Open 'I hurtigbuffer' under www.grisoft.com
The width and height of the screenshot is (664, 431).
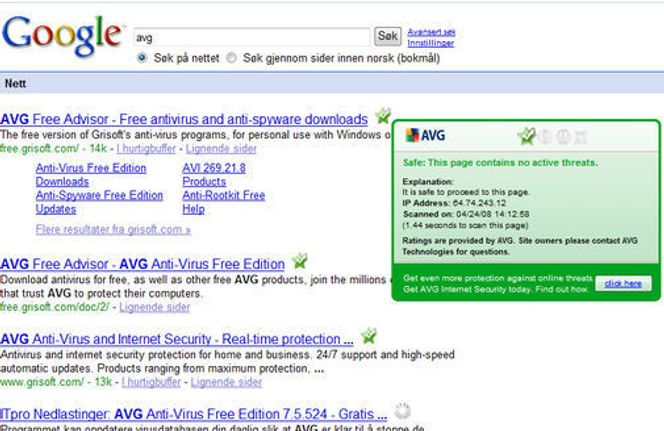coord(151,382)
